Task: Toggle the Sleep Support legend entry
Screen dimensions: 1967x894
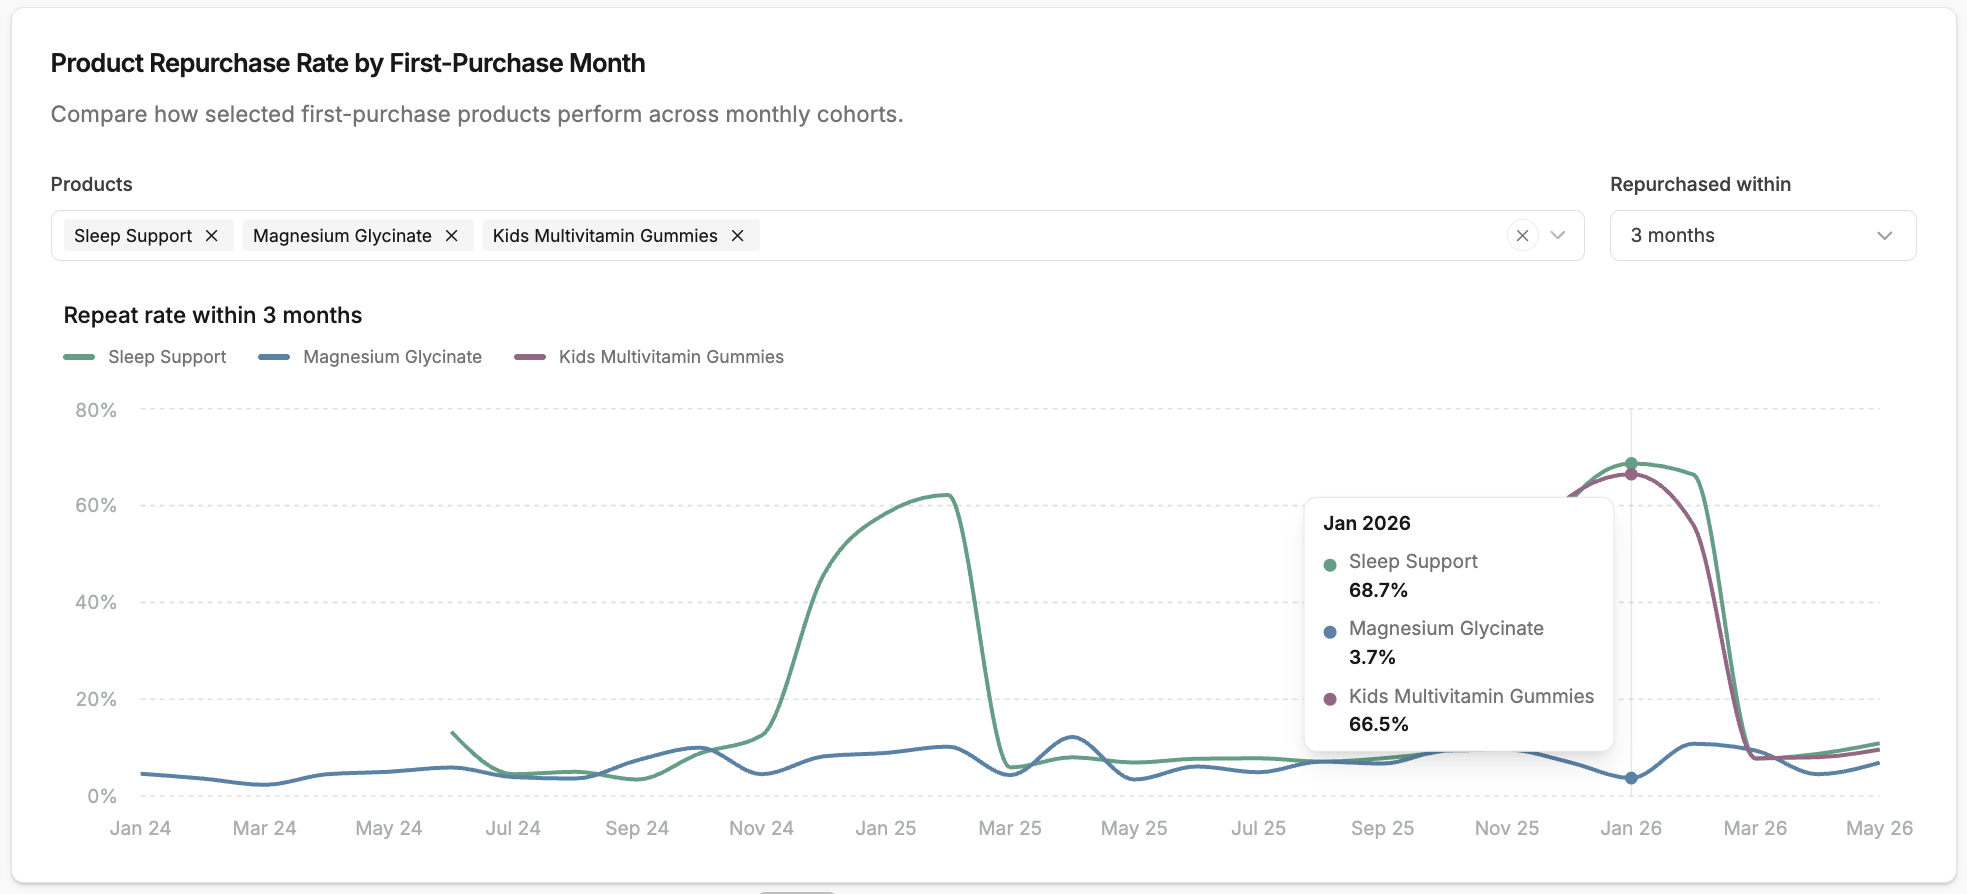Action: [145, 357]
